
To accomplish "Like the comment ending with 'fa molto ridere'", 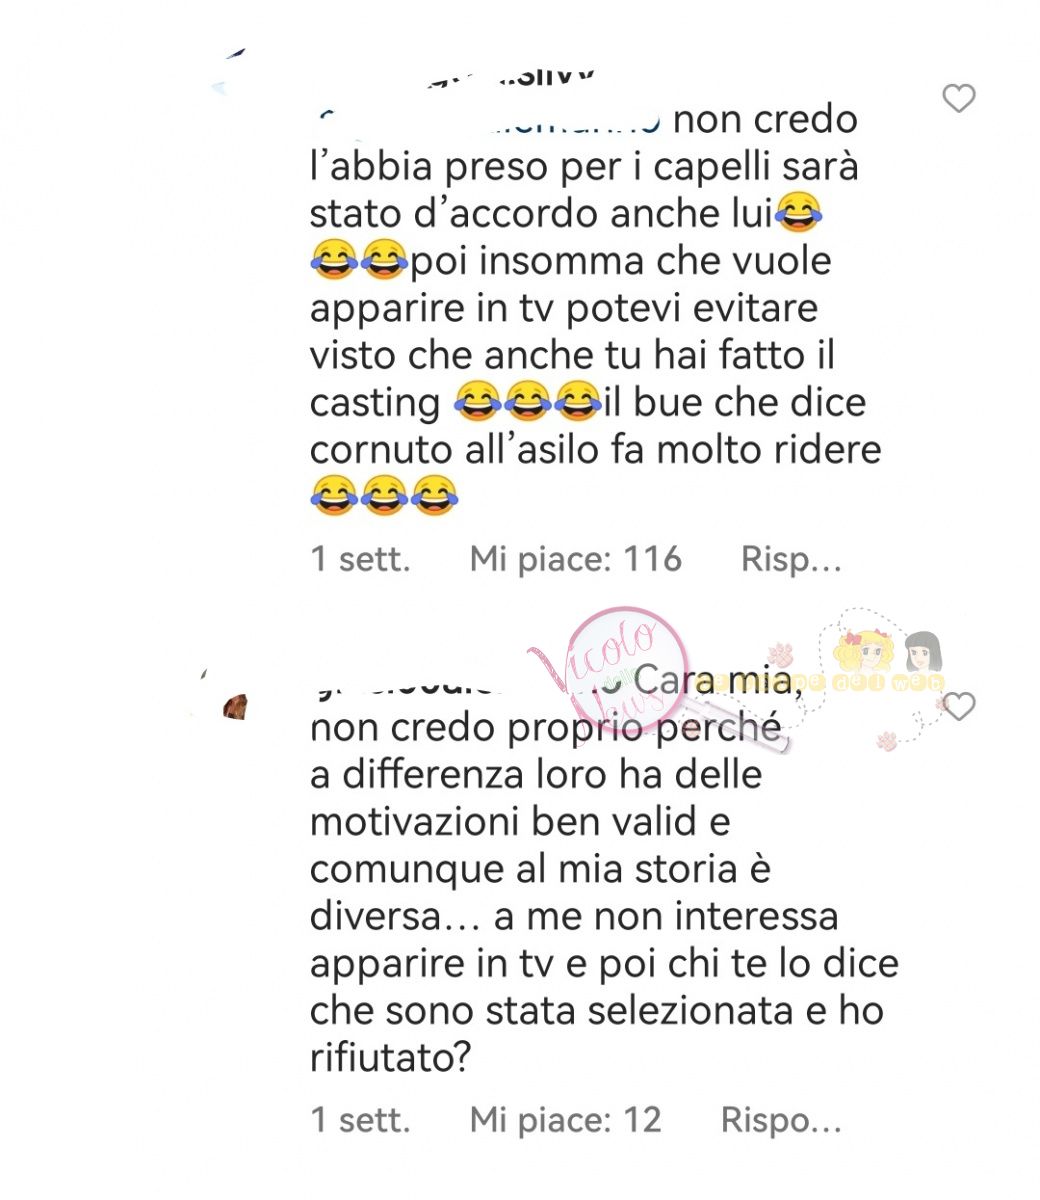I will click(x=959, y=98).
